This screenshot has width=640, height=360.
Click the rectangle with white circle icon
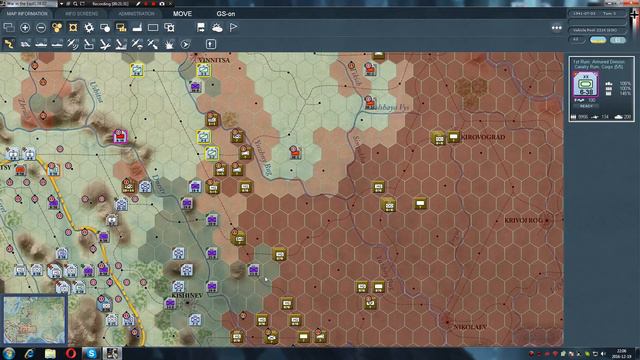pyautogui.click(x=105, y=28)
